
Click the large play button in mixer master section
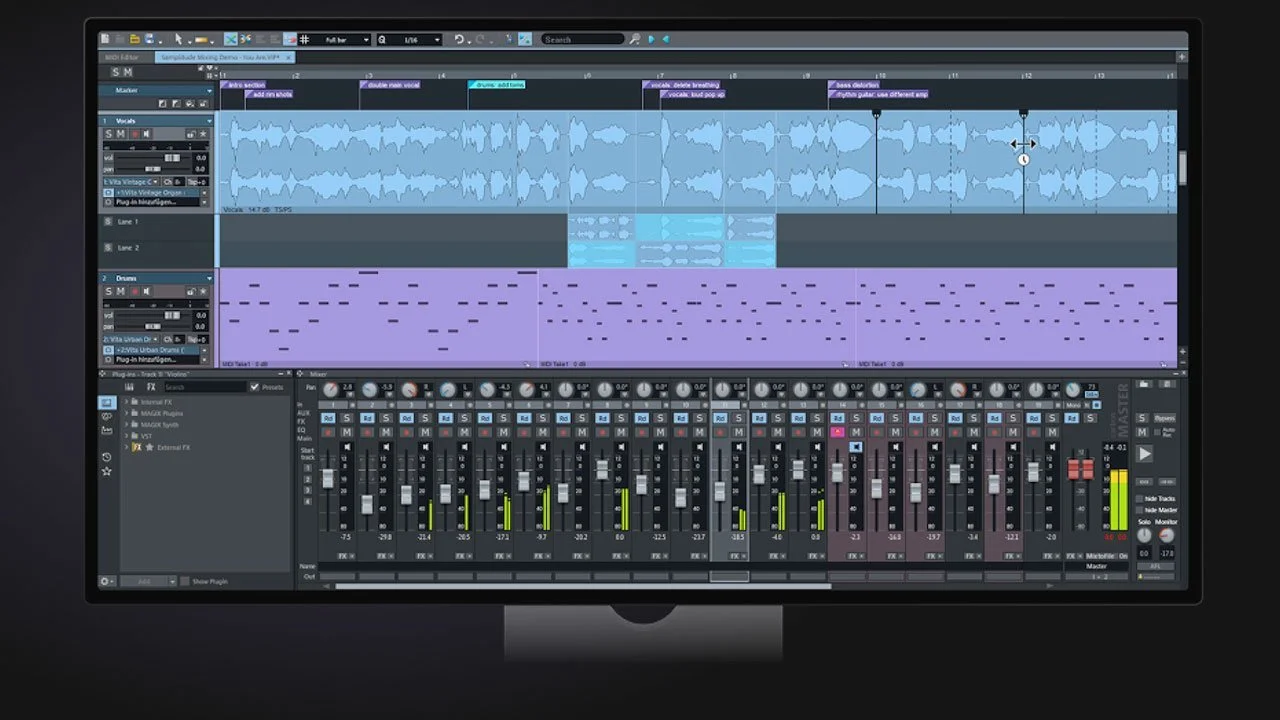click(1145, 454)
